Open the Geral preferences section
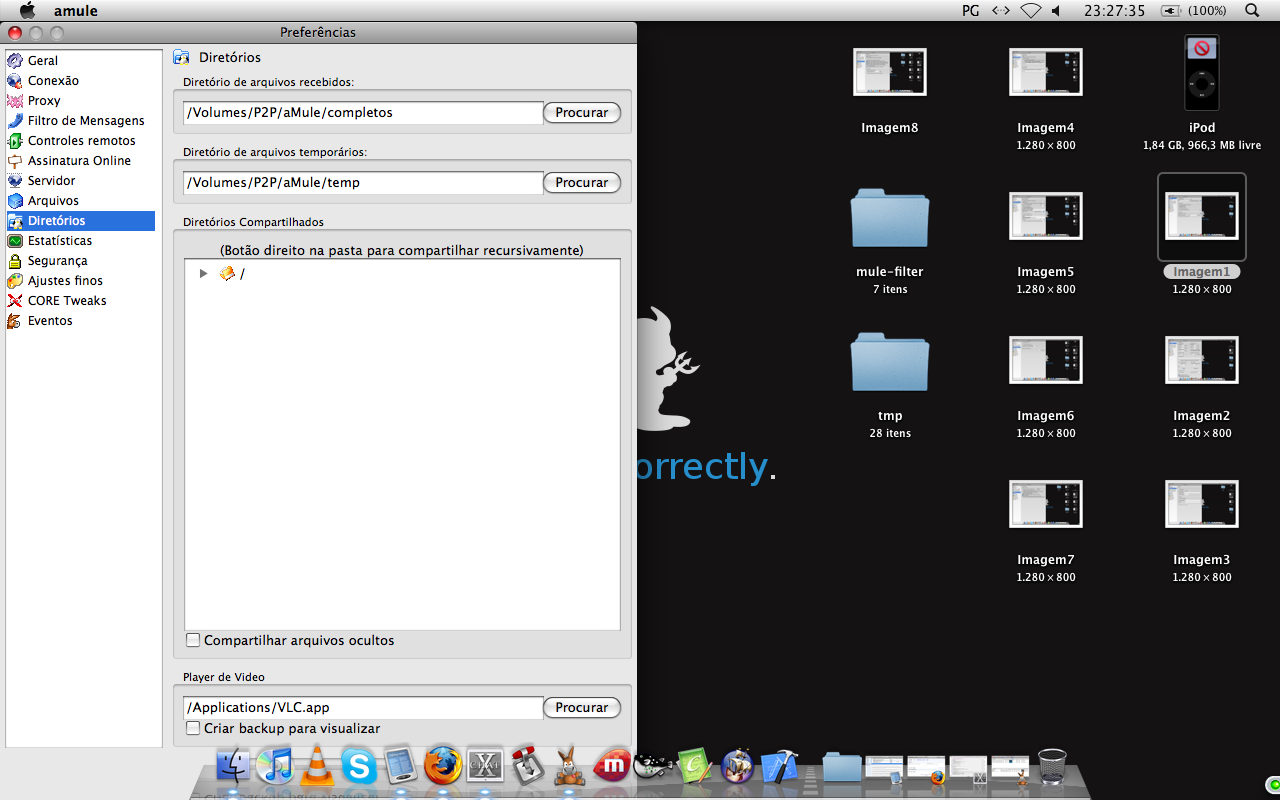This screenshot has height=800, width=1280. (42, 61)
